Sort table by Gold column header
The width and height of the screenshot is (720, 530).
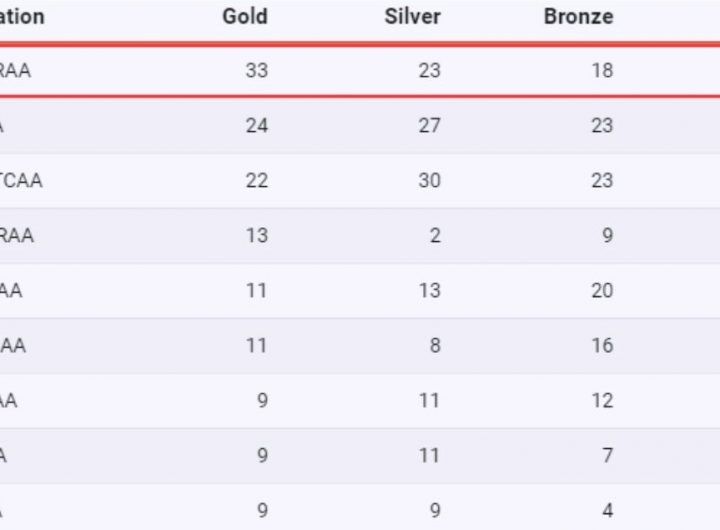(x=245, y=17)
